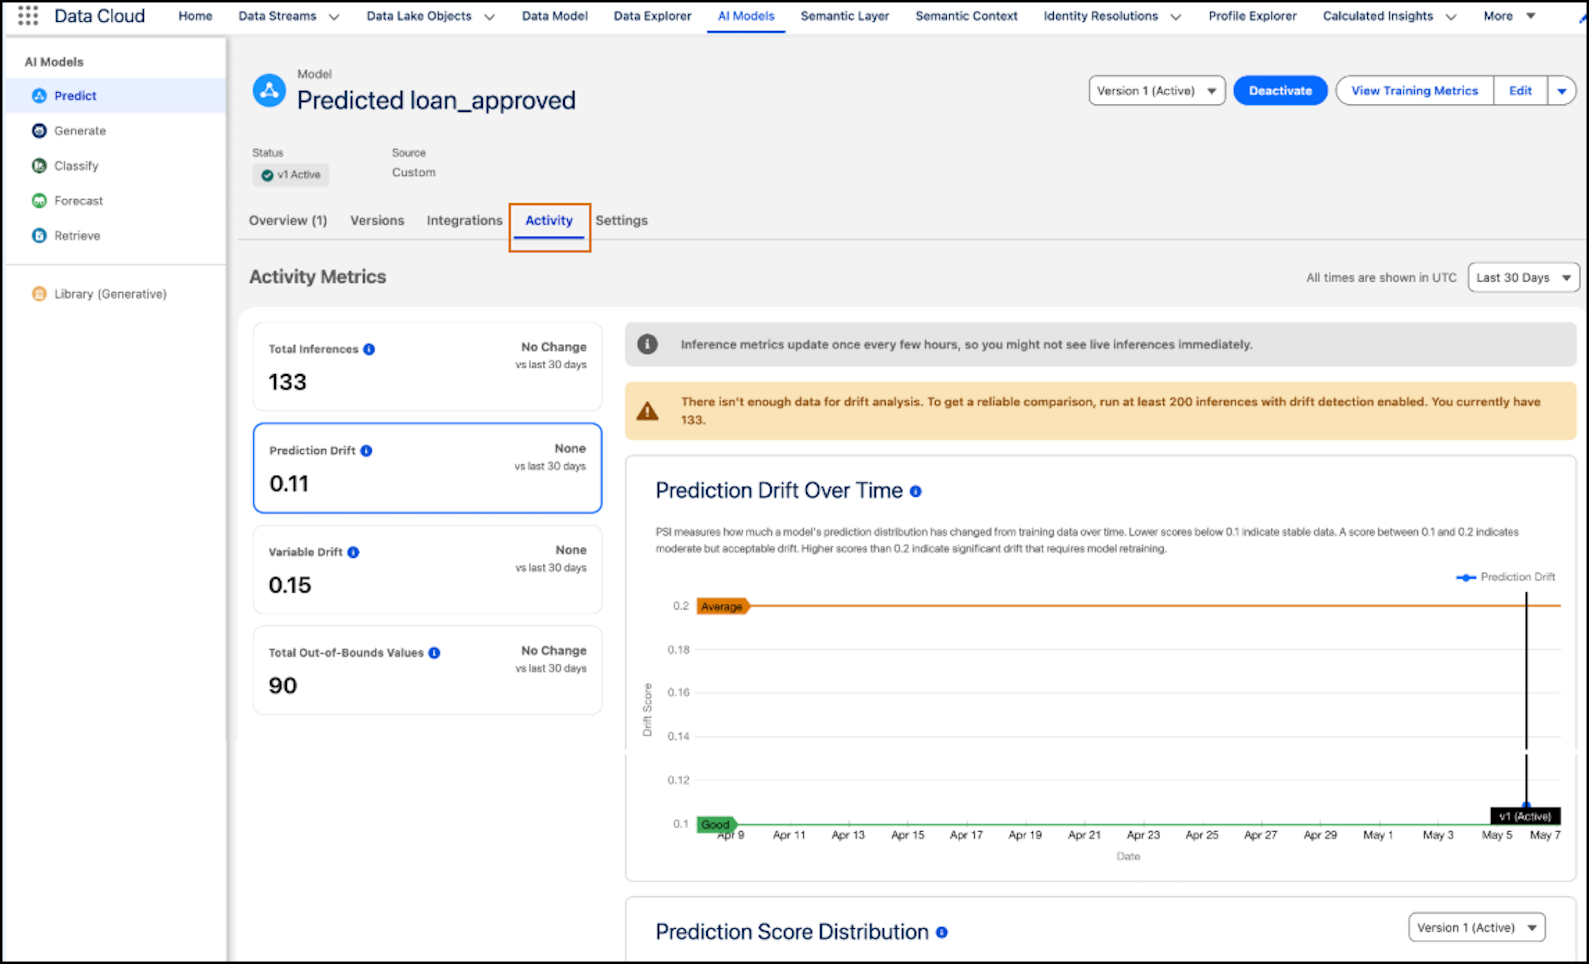Switch to the Overview (1) tab

[288, 220]
